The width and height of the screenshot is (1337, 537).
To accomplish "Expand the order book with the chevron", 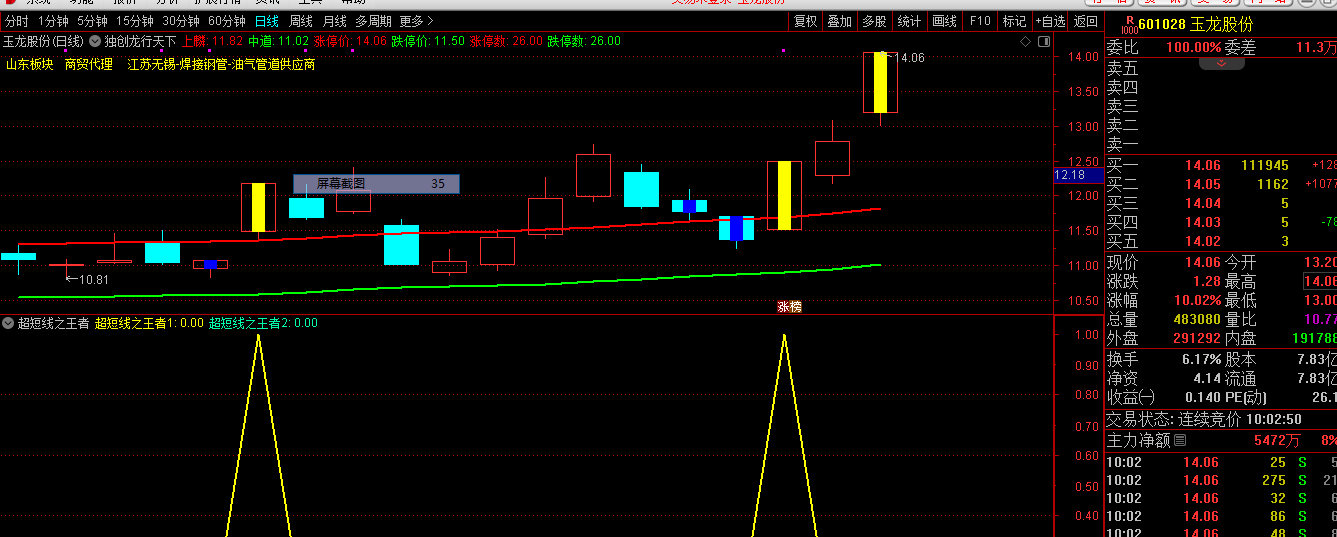I will [x=1221, y=62].
